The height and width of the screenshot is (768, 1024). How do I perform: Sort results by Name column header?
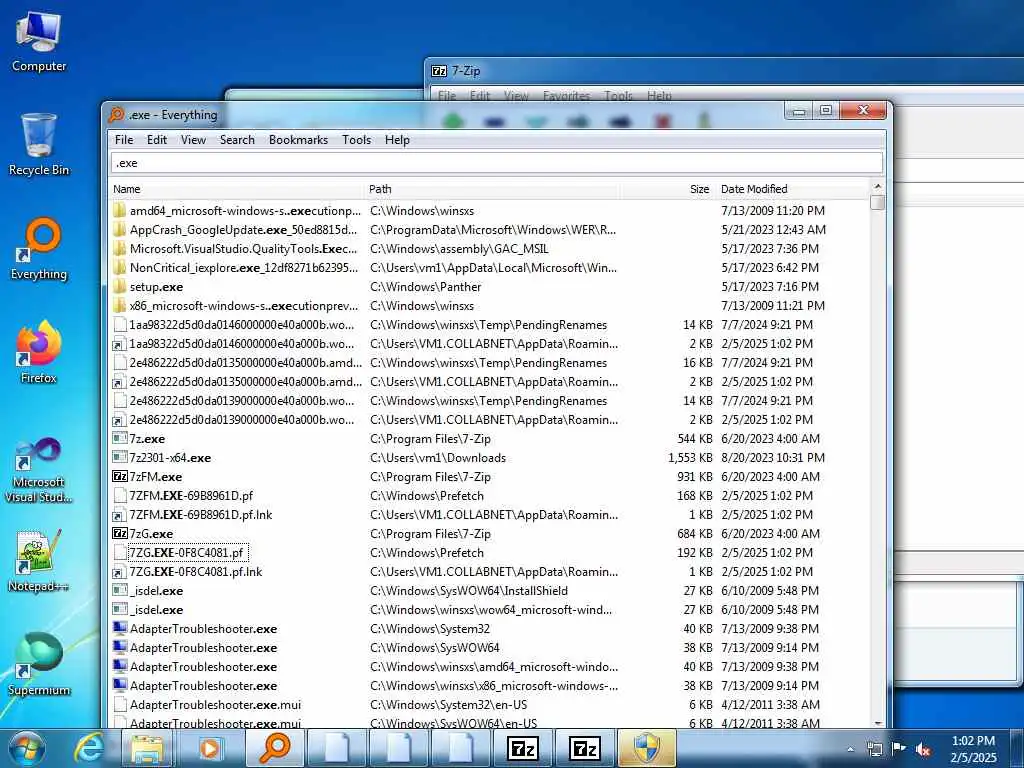tap(238, 189)
